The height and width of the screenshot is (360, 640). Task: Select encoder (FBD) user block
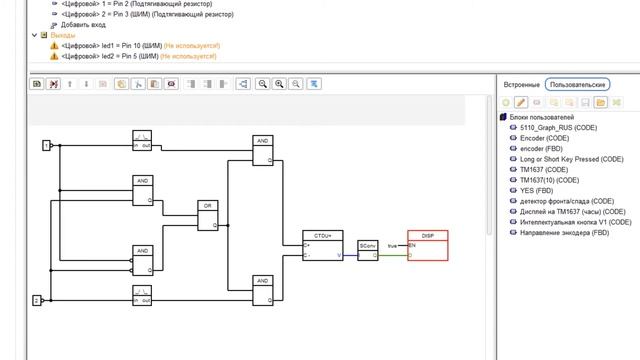[541, 149]
